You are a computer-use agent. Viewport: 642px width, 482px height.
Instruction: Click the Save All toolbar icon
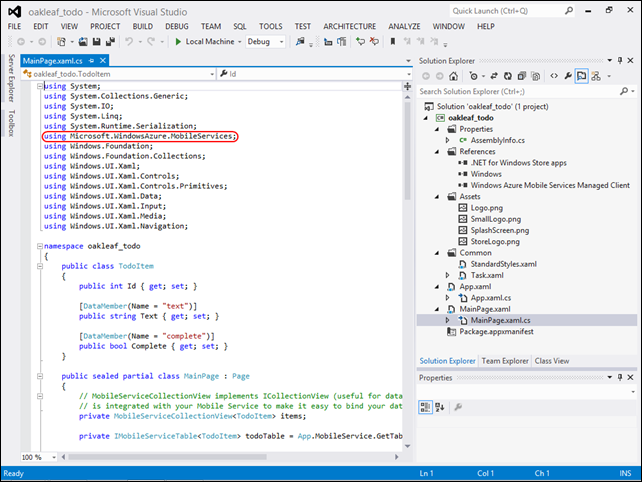109,42
